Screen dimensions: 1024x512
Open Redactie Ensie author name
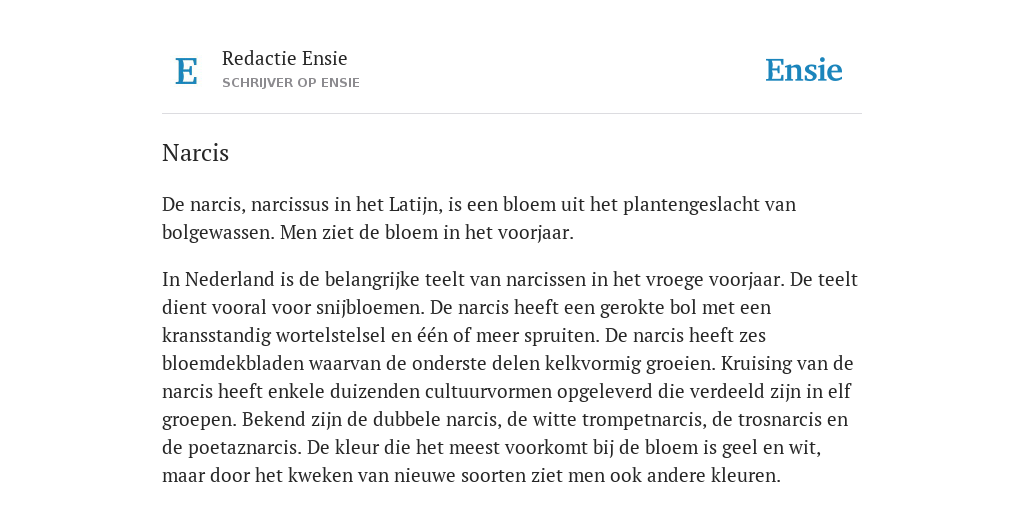[x=284, y=58]
